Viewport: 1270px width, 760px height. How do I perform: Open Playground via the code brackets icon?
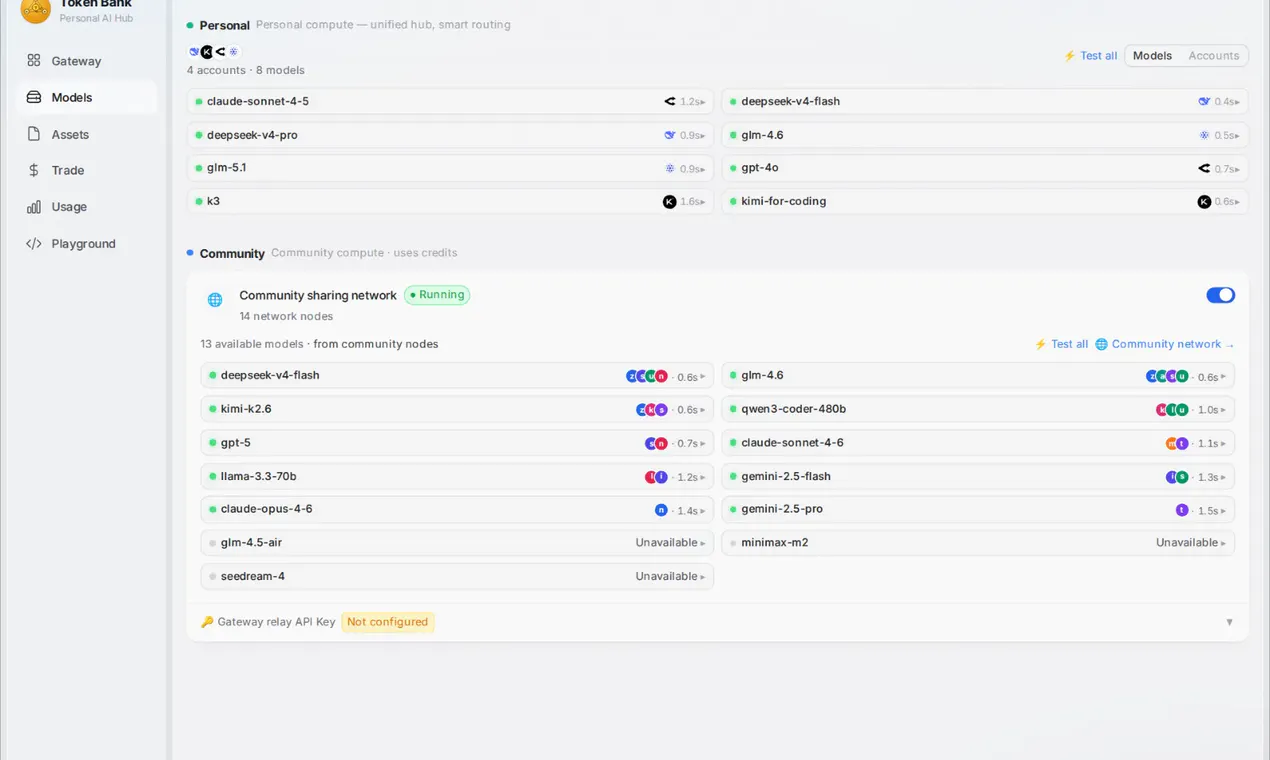click(34, 244)
